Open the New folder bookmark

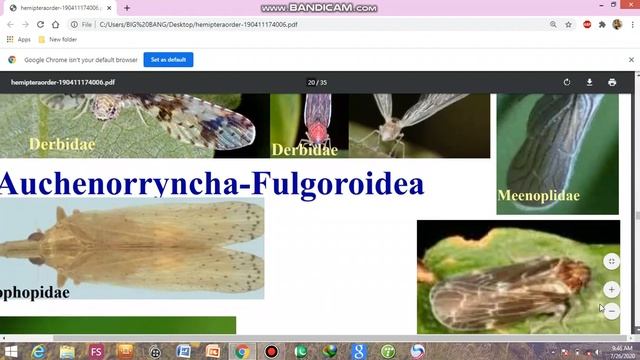[58, 40]
